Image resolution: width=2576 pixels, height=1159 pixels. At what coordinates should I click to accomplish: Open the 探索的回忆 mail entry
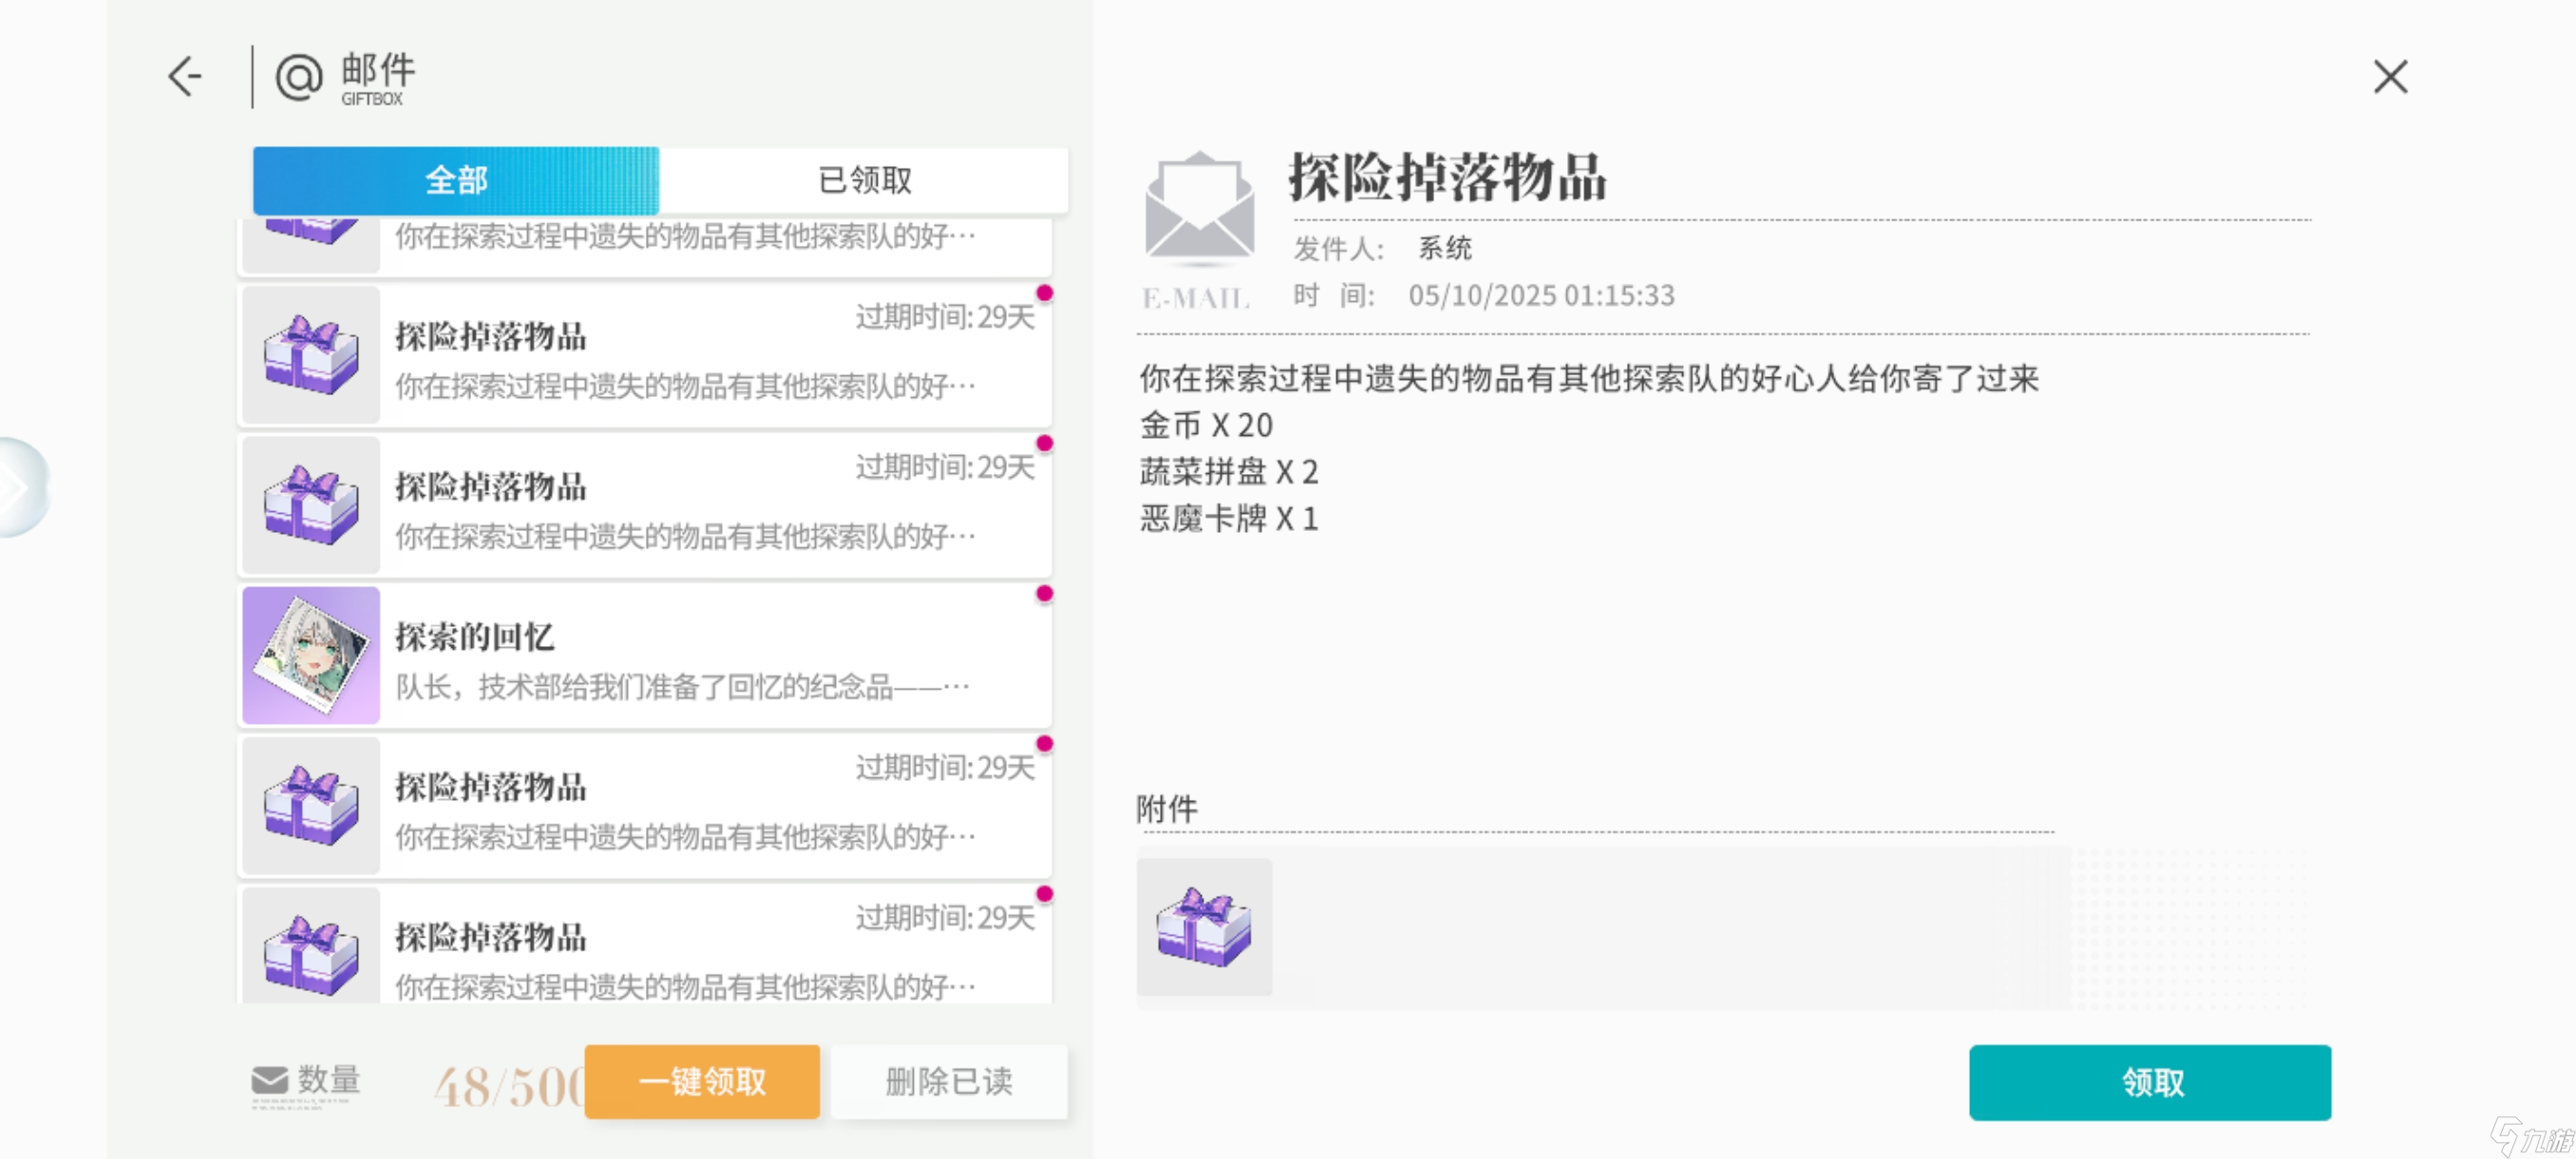700,656
